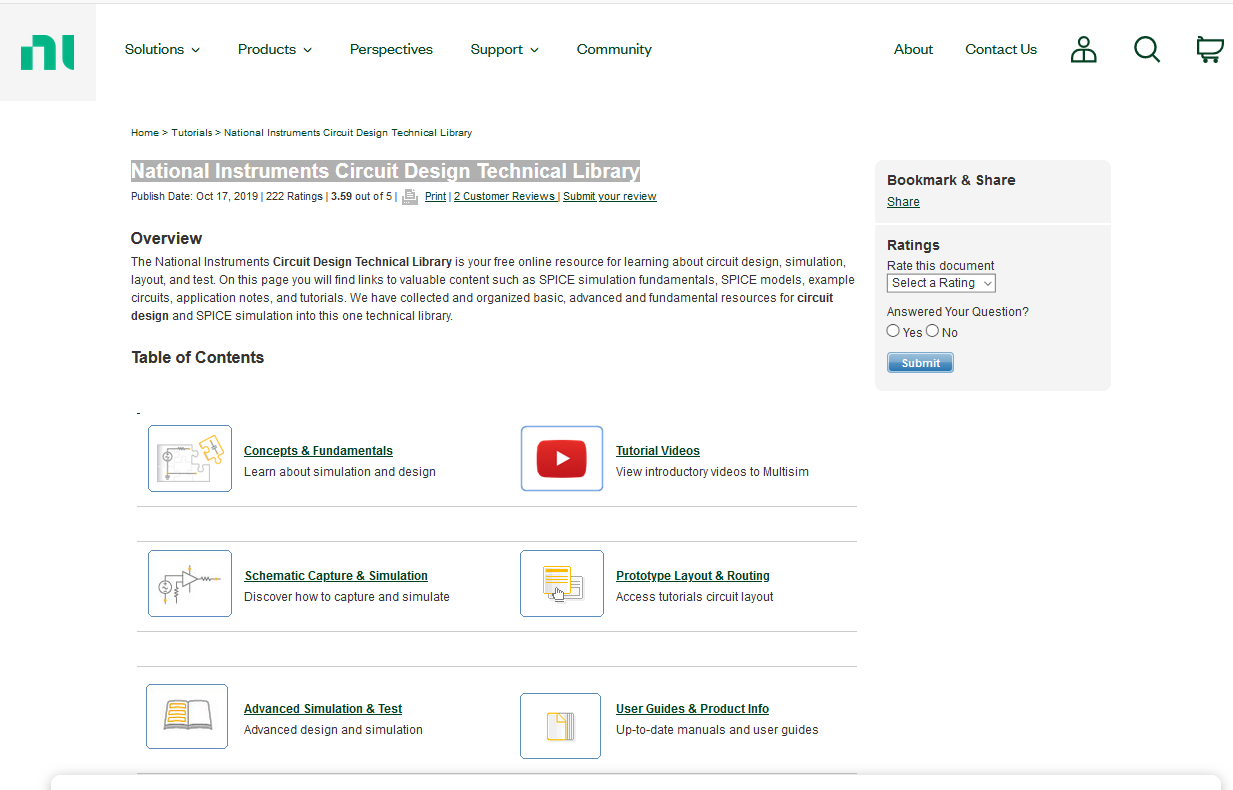
Task: Click 'View introductory videos to Multisim' text
Action: click(712, 472)
